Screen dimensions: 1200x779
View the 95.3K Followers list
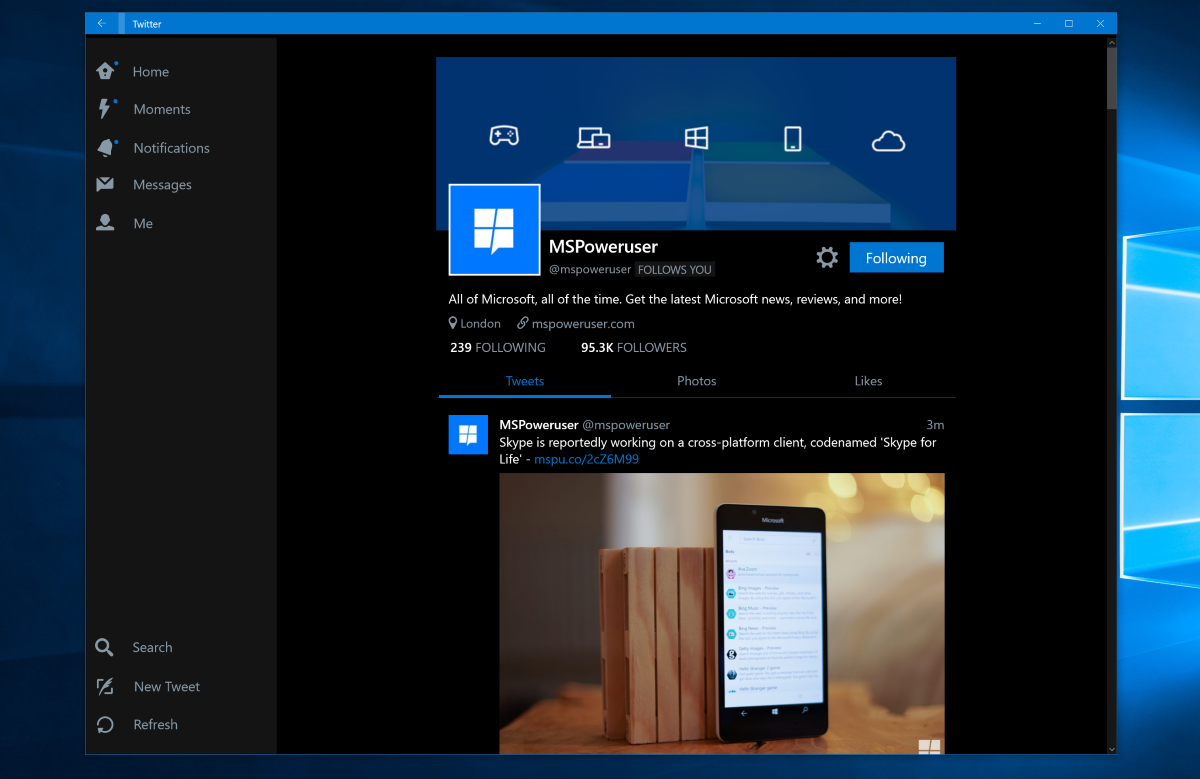point(634,348)
